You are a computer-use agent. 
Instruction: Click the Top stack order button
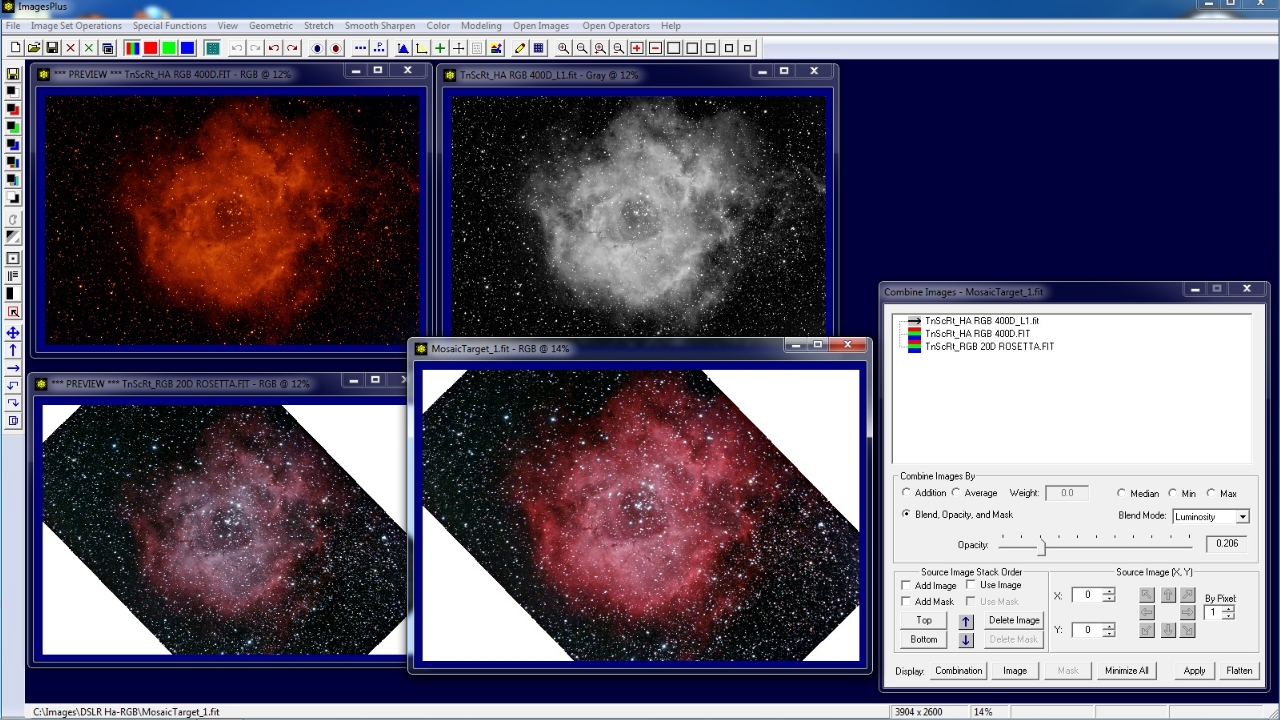point(924,620)
